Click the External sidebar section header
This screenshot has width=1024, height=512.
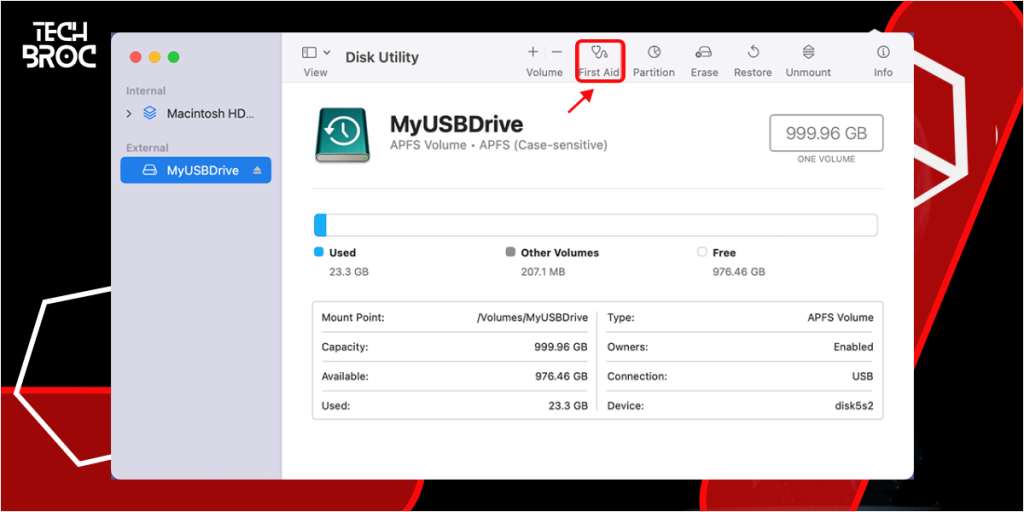pyautogui.click(x=147, y=148)
